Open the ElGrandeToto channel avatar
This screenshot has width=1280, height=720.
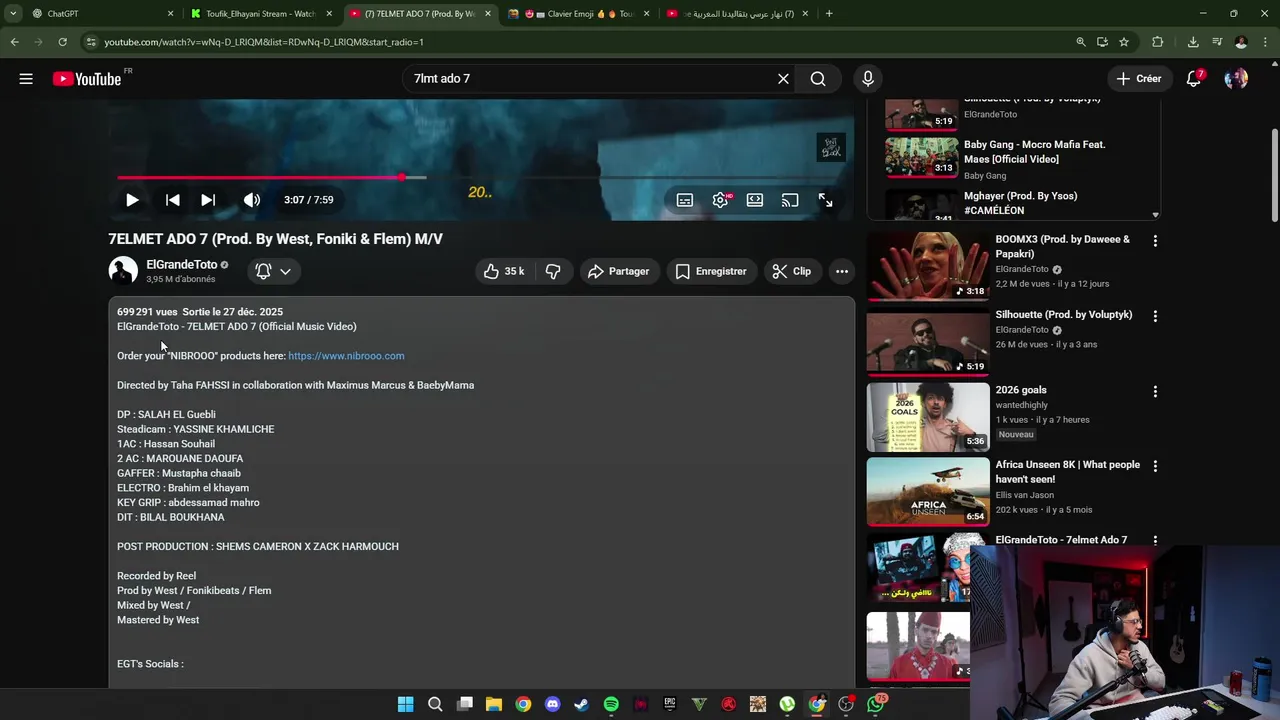123,271
